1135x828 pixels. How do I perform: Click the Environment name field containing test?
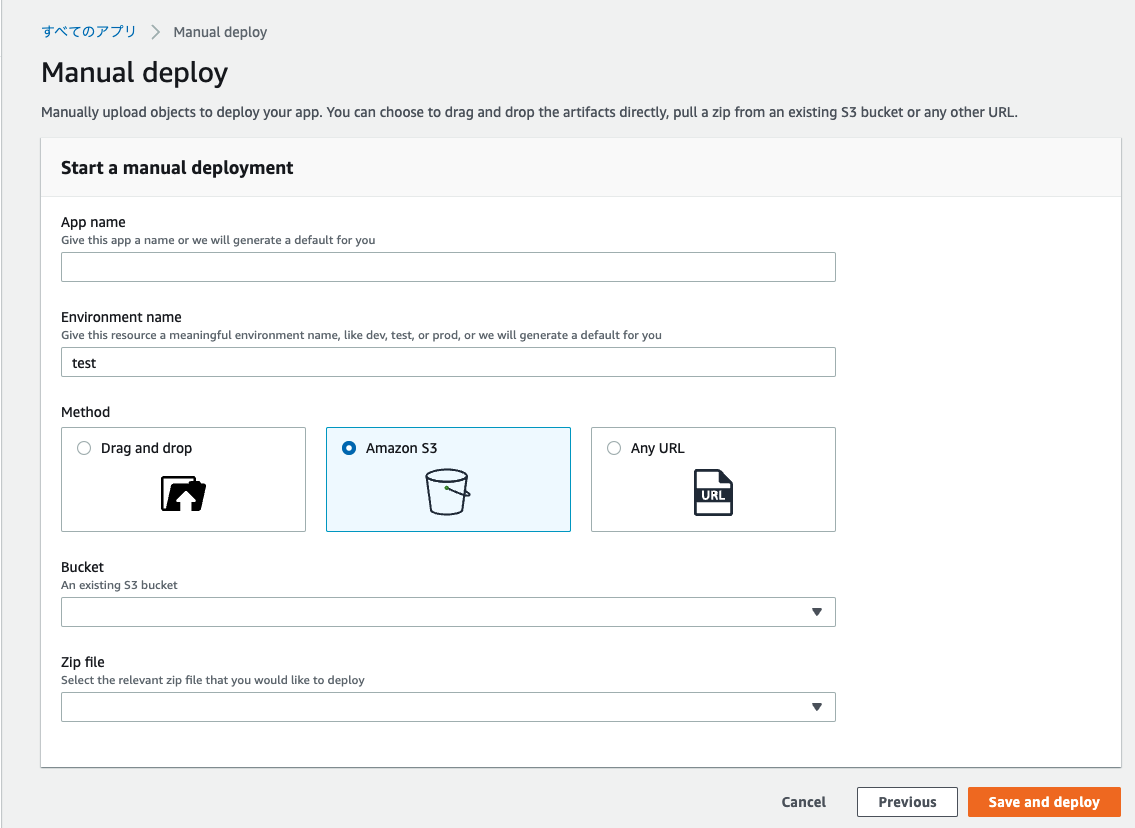pyautogui.click(x=448, y=361)
